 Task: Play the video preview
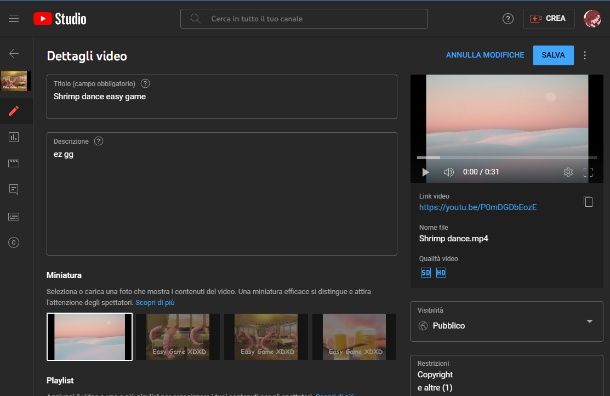(425, 172)
